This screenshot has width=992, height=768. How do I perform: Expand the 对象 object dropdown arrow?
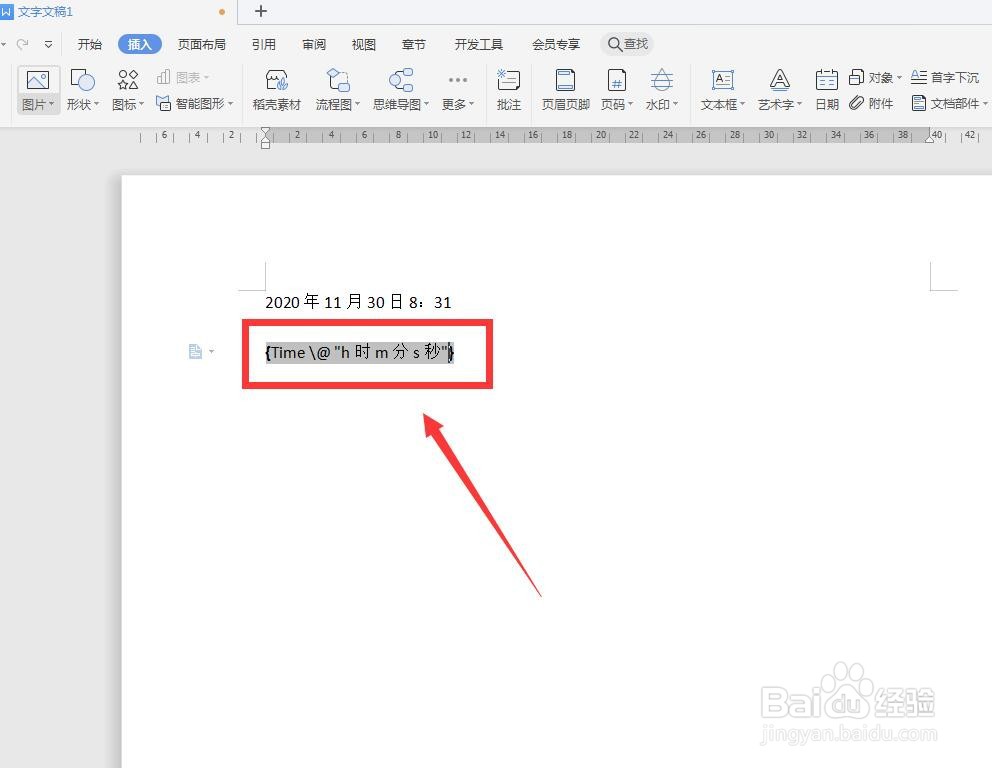click(897, 77)
